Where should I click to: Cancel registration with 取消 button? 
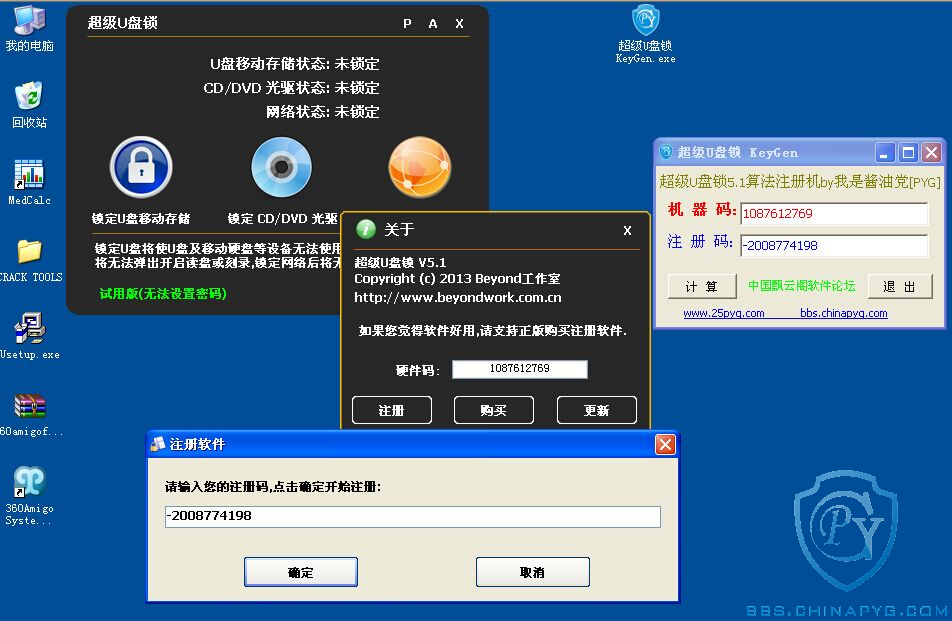532,572
